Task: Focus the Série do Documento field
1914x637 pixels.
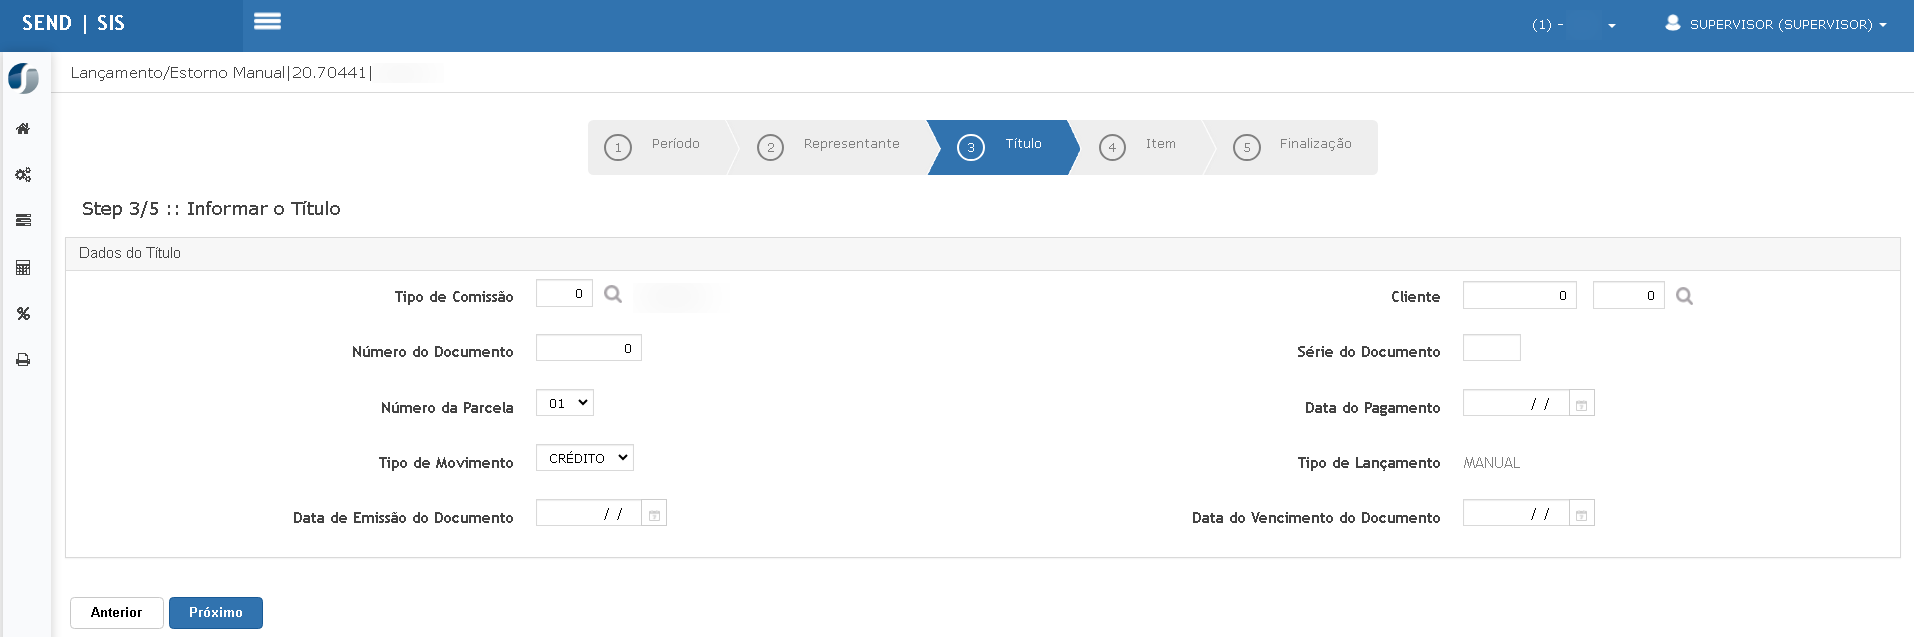Action: pos(1492,348)
